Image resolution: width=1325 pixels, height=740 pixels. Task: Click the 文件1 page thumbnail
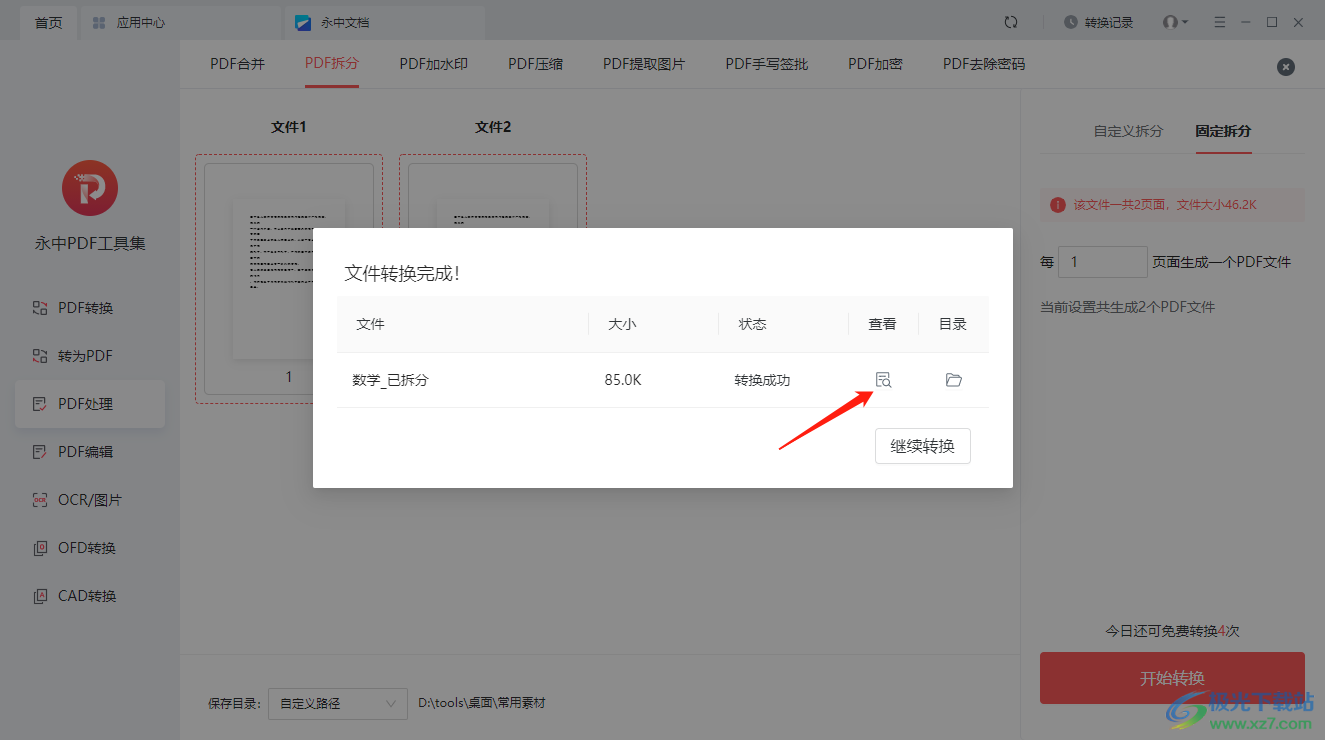(x=289, y=278)
